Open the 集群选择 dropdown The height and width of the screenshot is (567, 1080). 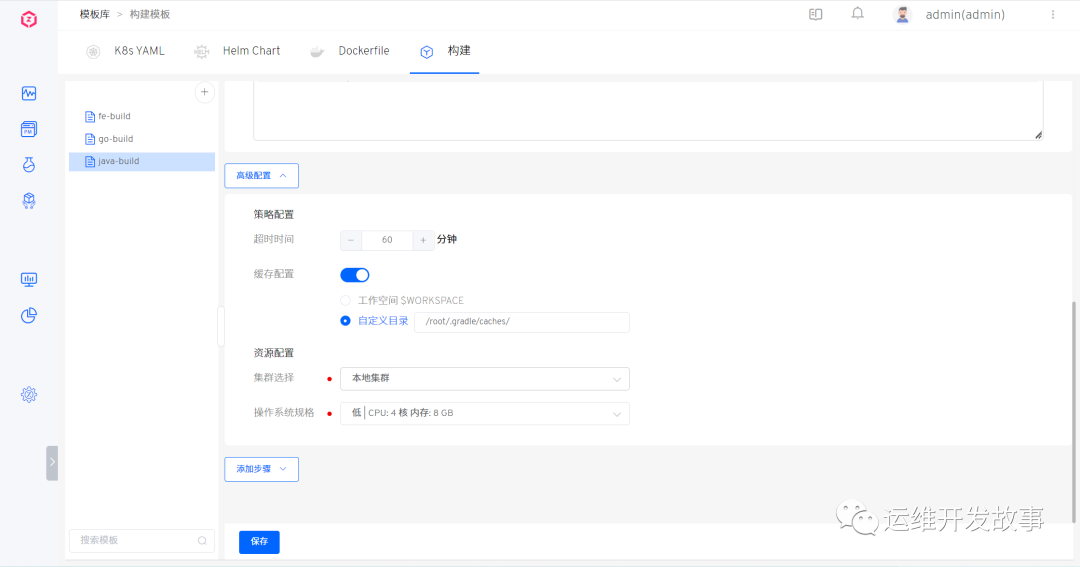click(x=485, y=378)
